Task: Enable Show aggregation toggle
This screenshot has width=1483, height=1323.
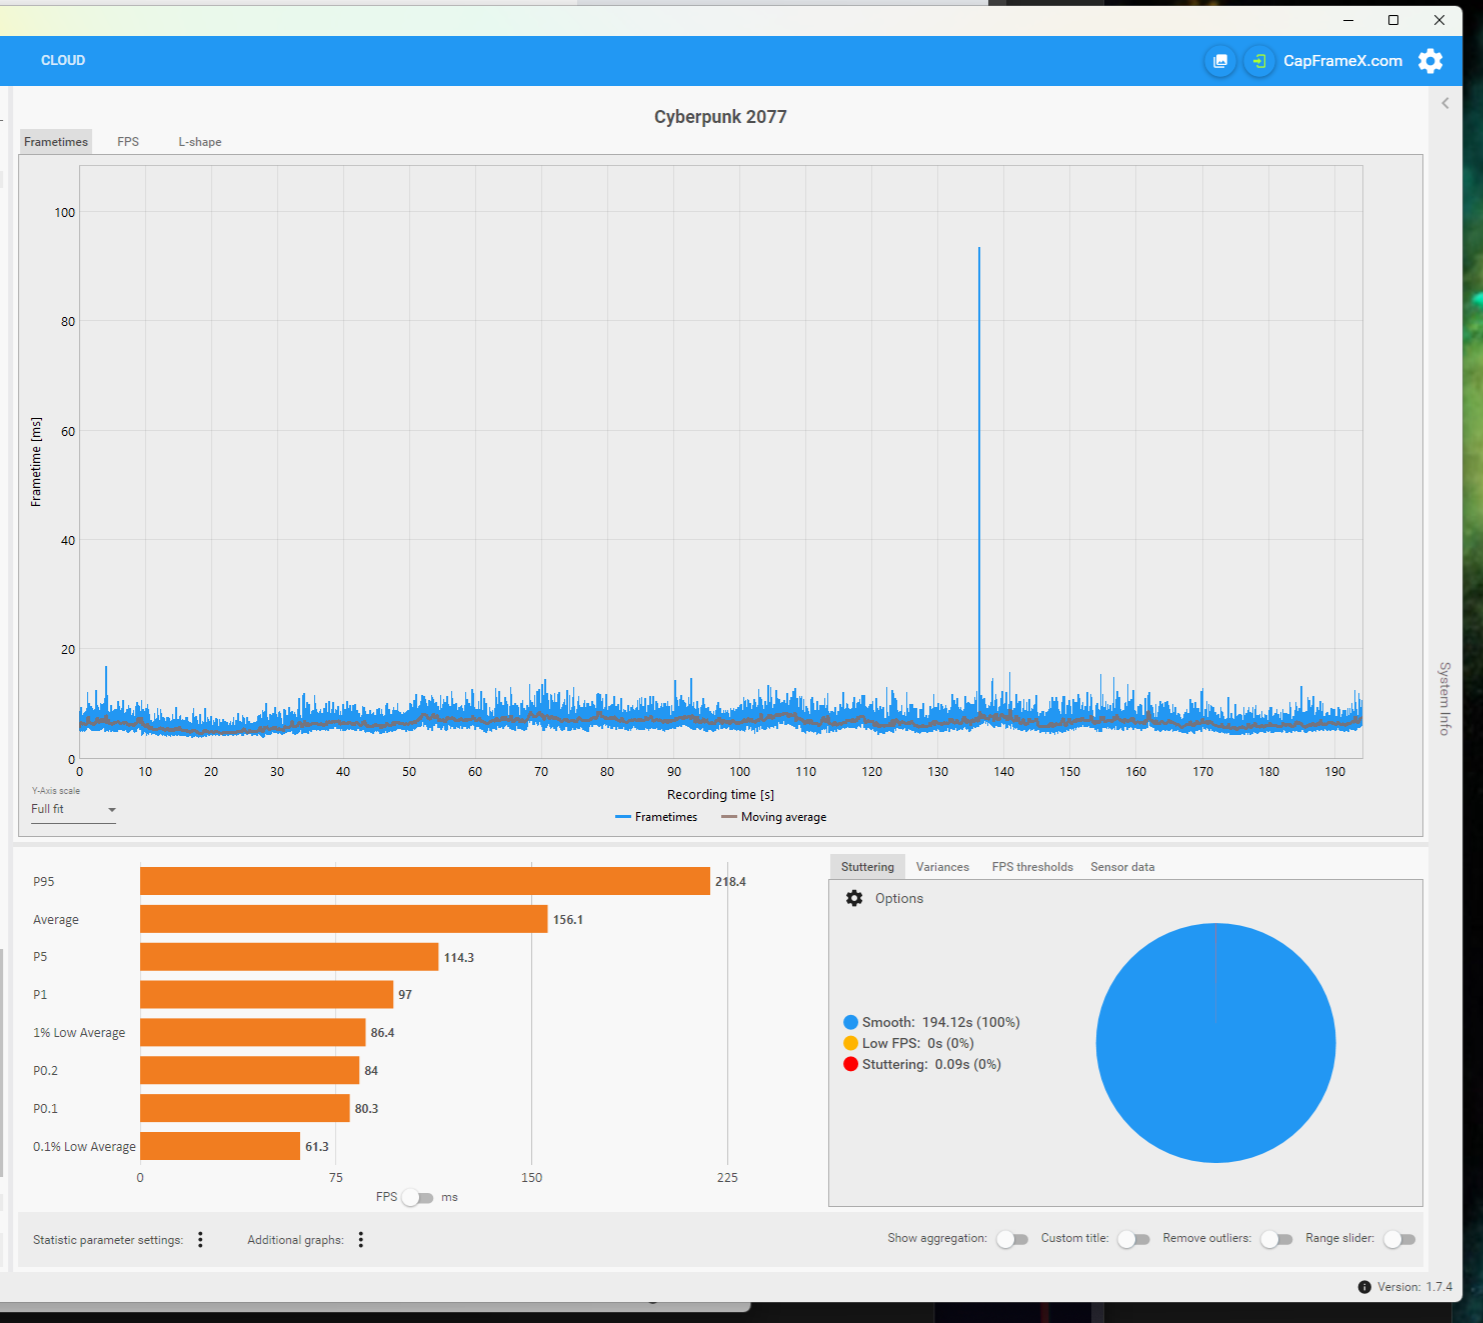Action: (1012, 1239)
